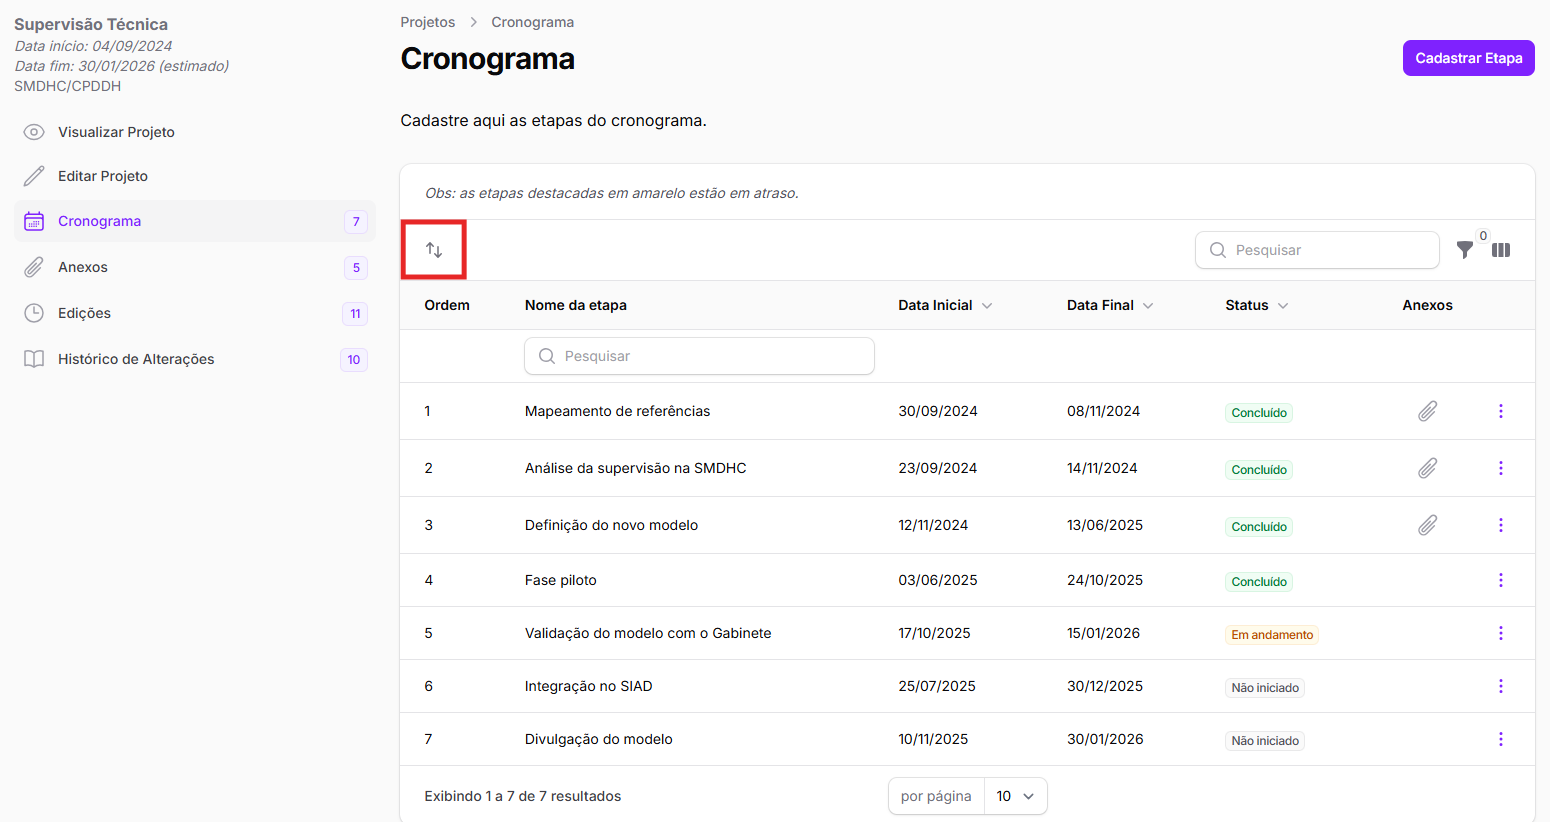Open attachment for Definição do novo modelo
Image resolution: width=1550 pixels, height=822 pixels.
point(1427,525)
